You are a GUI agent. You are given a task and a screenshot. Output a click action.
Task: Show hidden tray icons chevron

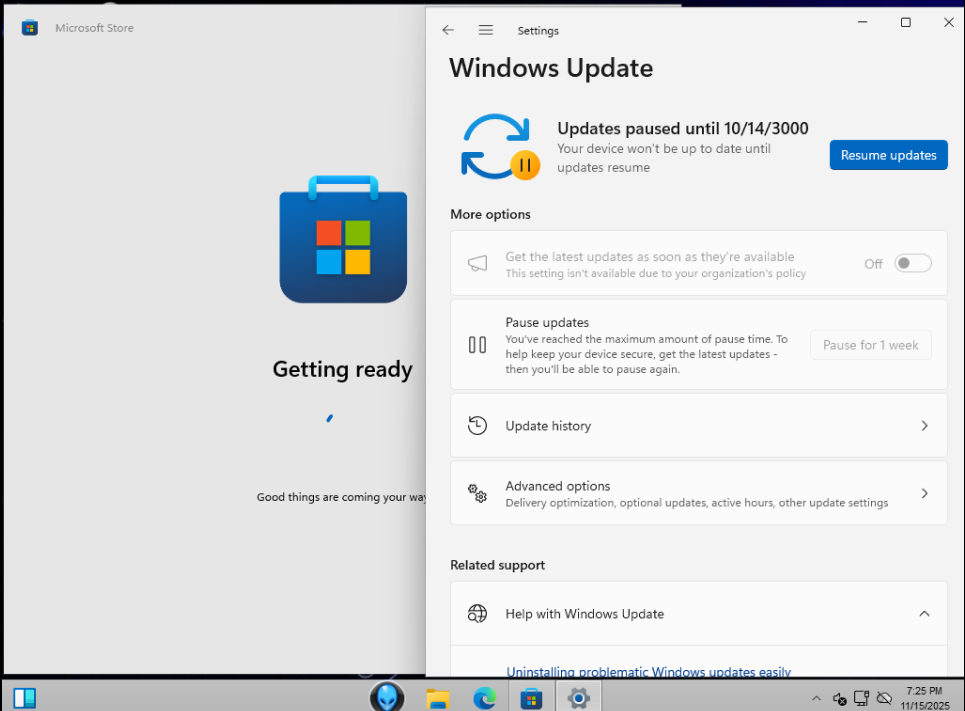click(816, 698)
